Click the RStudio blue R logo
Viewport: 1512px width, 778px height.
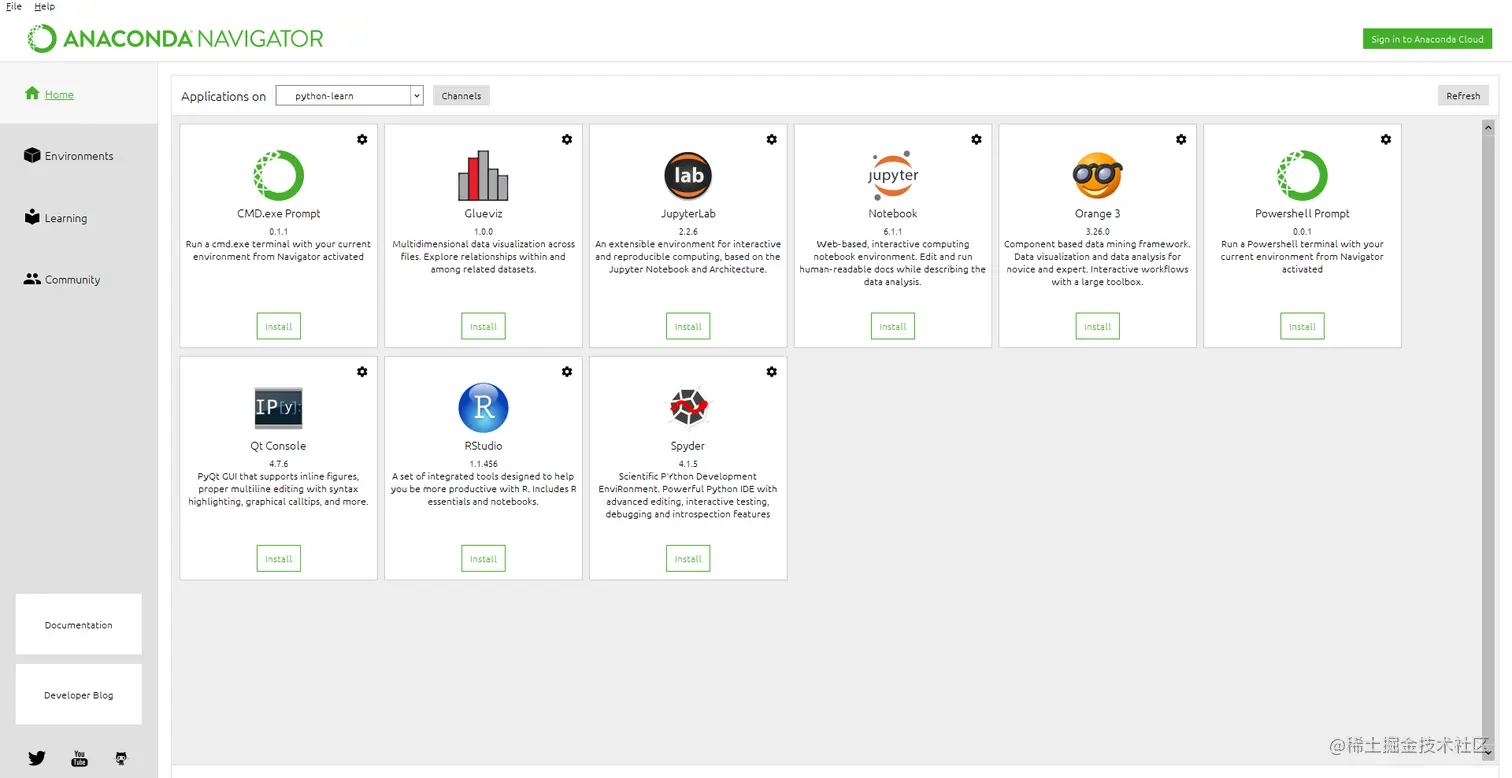click(483, 408)
